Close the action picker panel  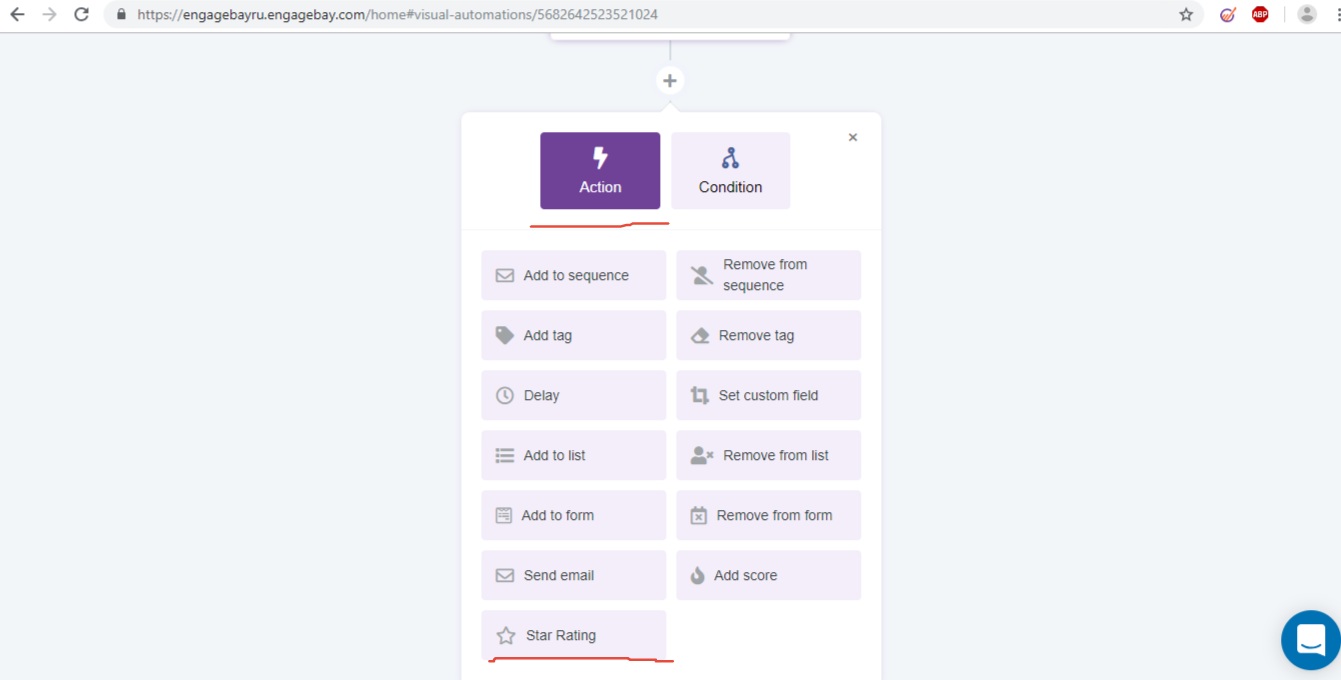point(853,138)
